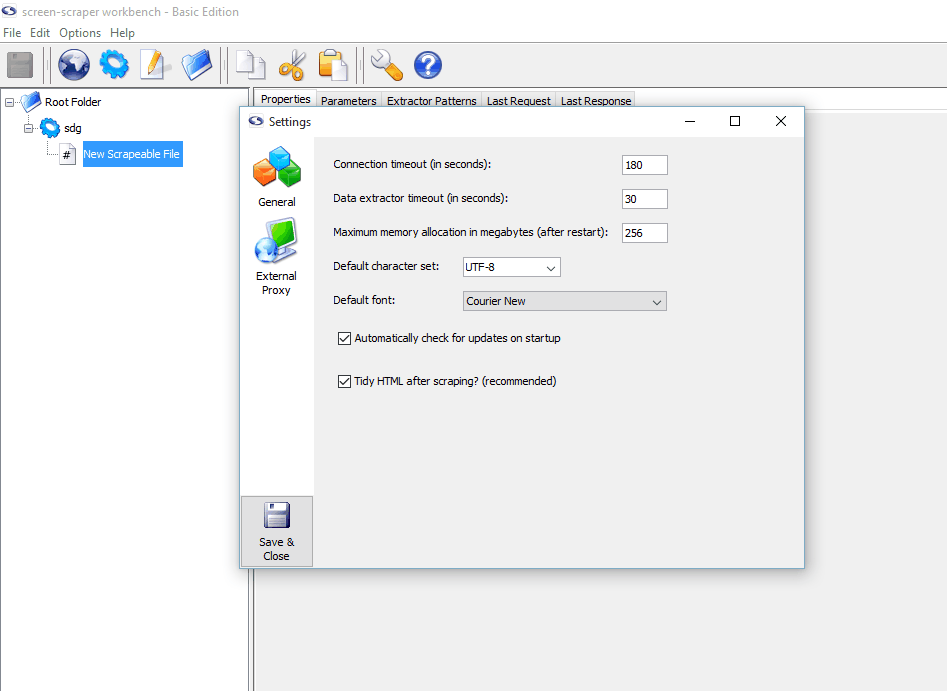Switch to the Properties tab

pos(285,99)
